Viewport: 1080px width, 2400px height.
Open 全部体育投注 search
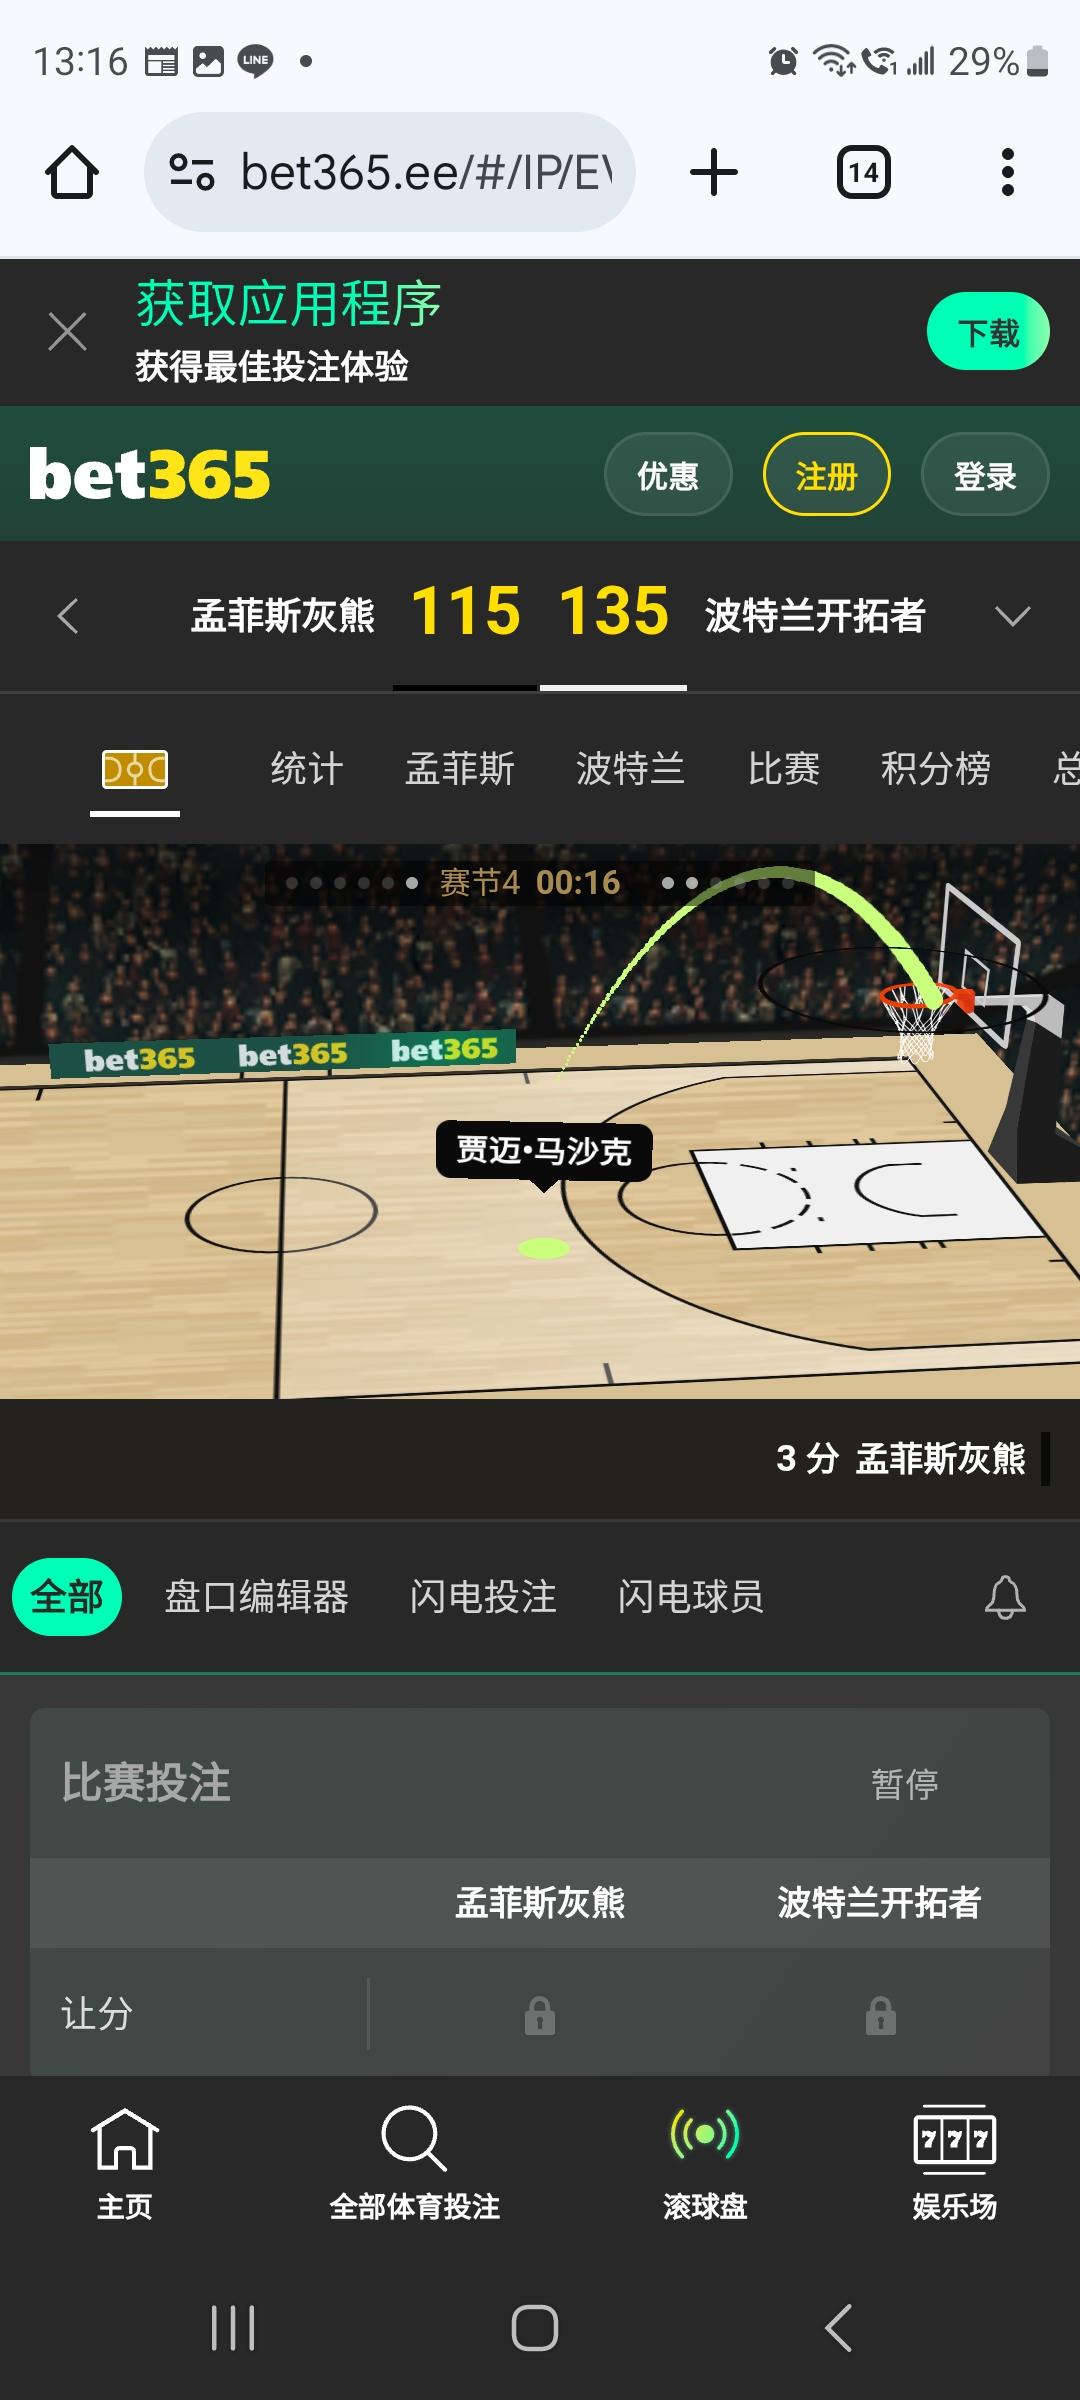click(x=414, y=2163)
